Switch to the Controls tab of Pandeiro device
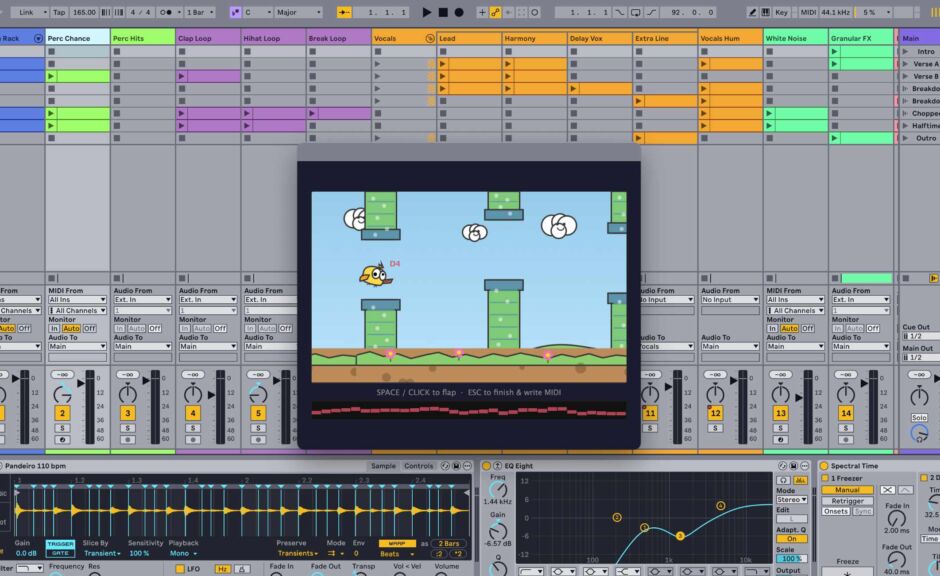This screenshot has height=576, width=940. click(x=418, y=466)
